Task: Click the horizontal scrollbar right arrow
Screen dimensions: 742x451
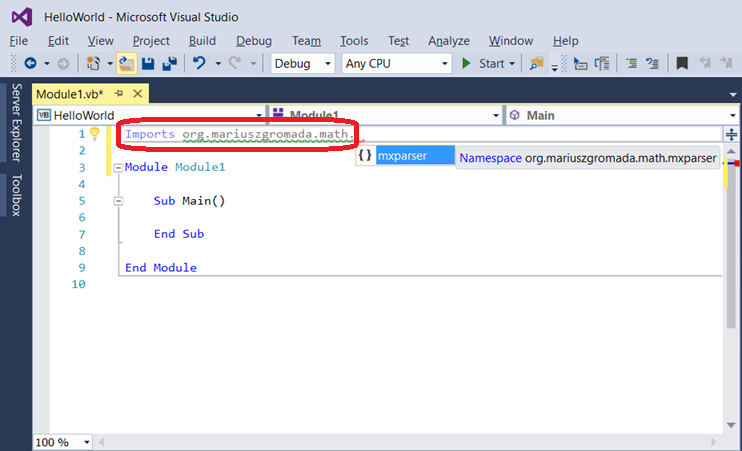Action: coord(715,442)
